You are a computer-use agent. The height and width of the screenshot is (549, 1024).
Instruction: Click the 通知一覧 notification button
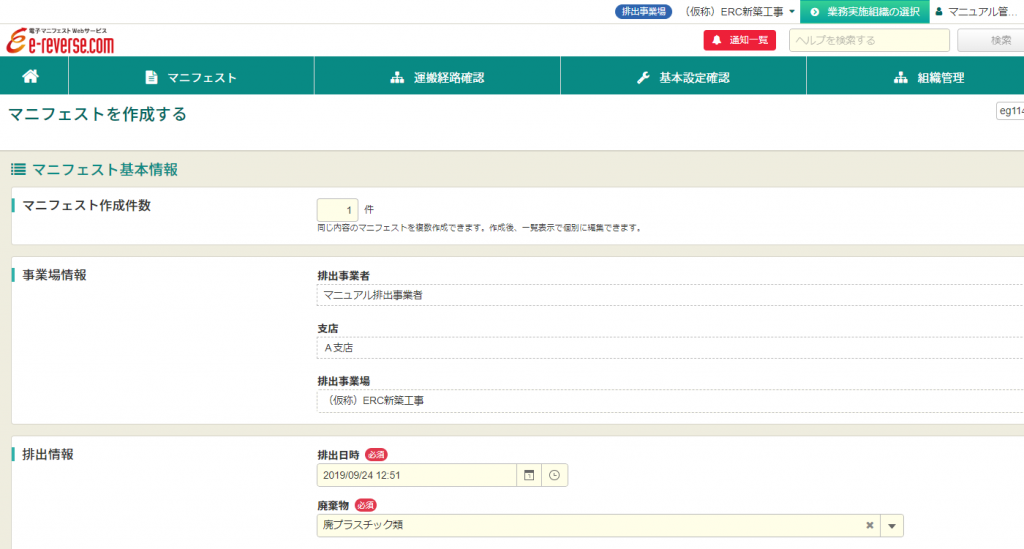(x=740, y=40)
